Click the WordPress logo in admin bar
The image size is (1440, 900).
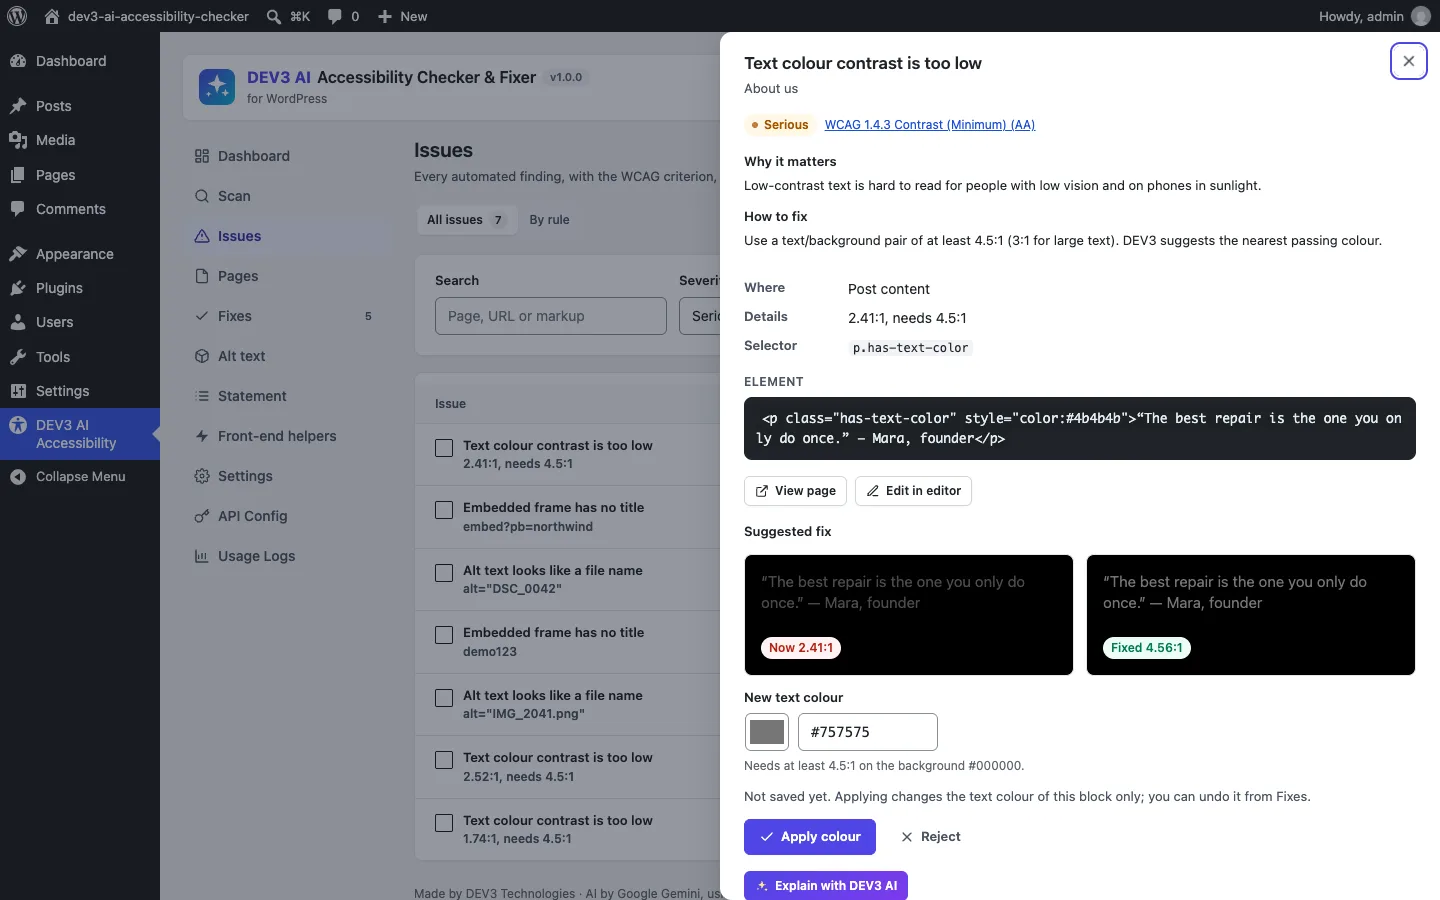pyautogui.click(x=17, y=16)
